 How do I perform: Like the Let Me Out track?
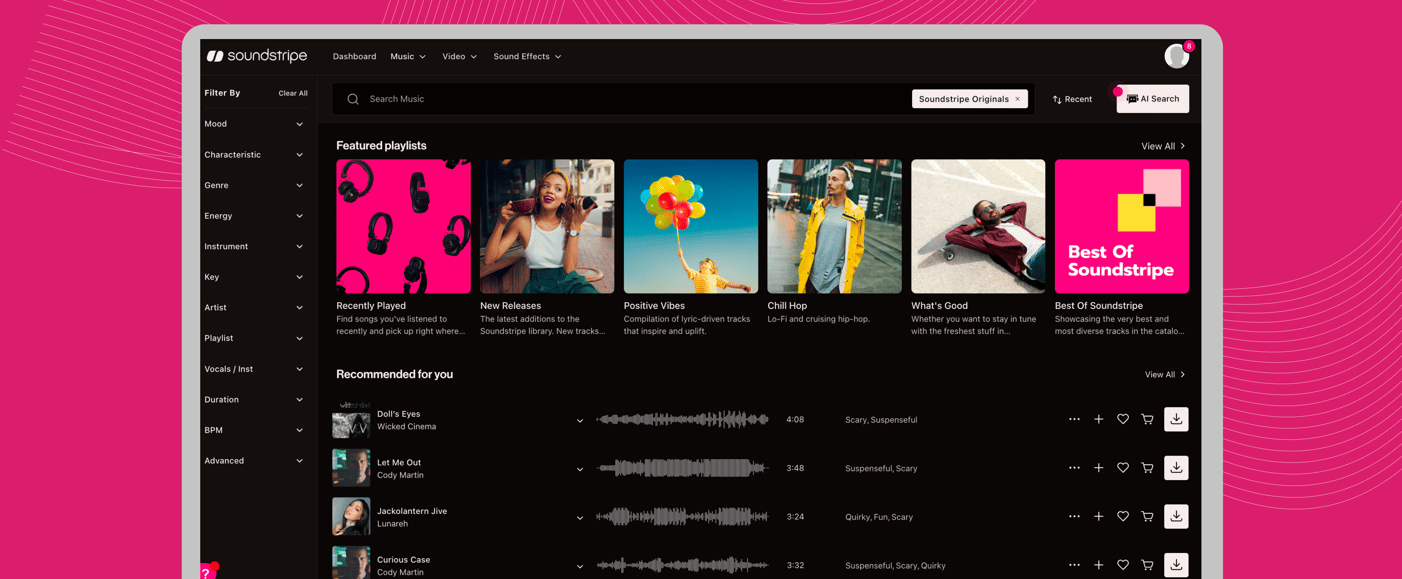click(x=1122, y=467)
